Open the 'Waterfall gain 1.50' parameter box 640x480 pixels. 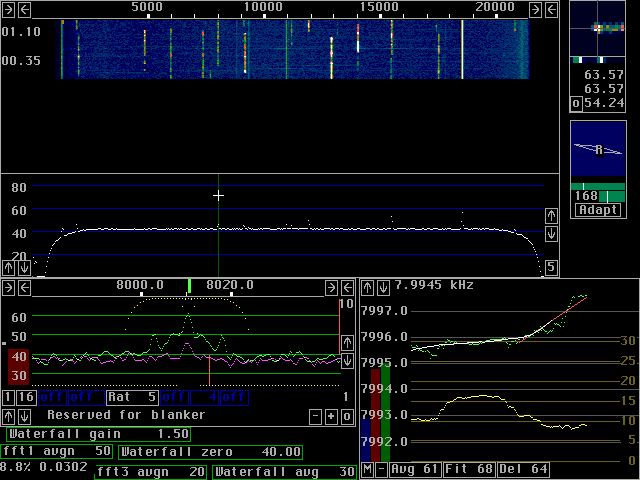click(98, 434)
